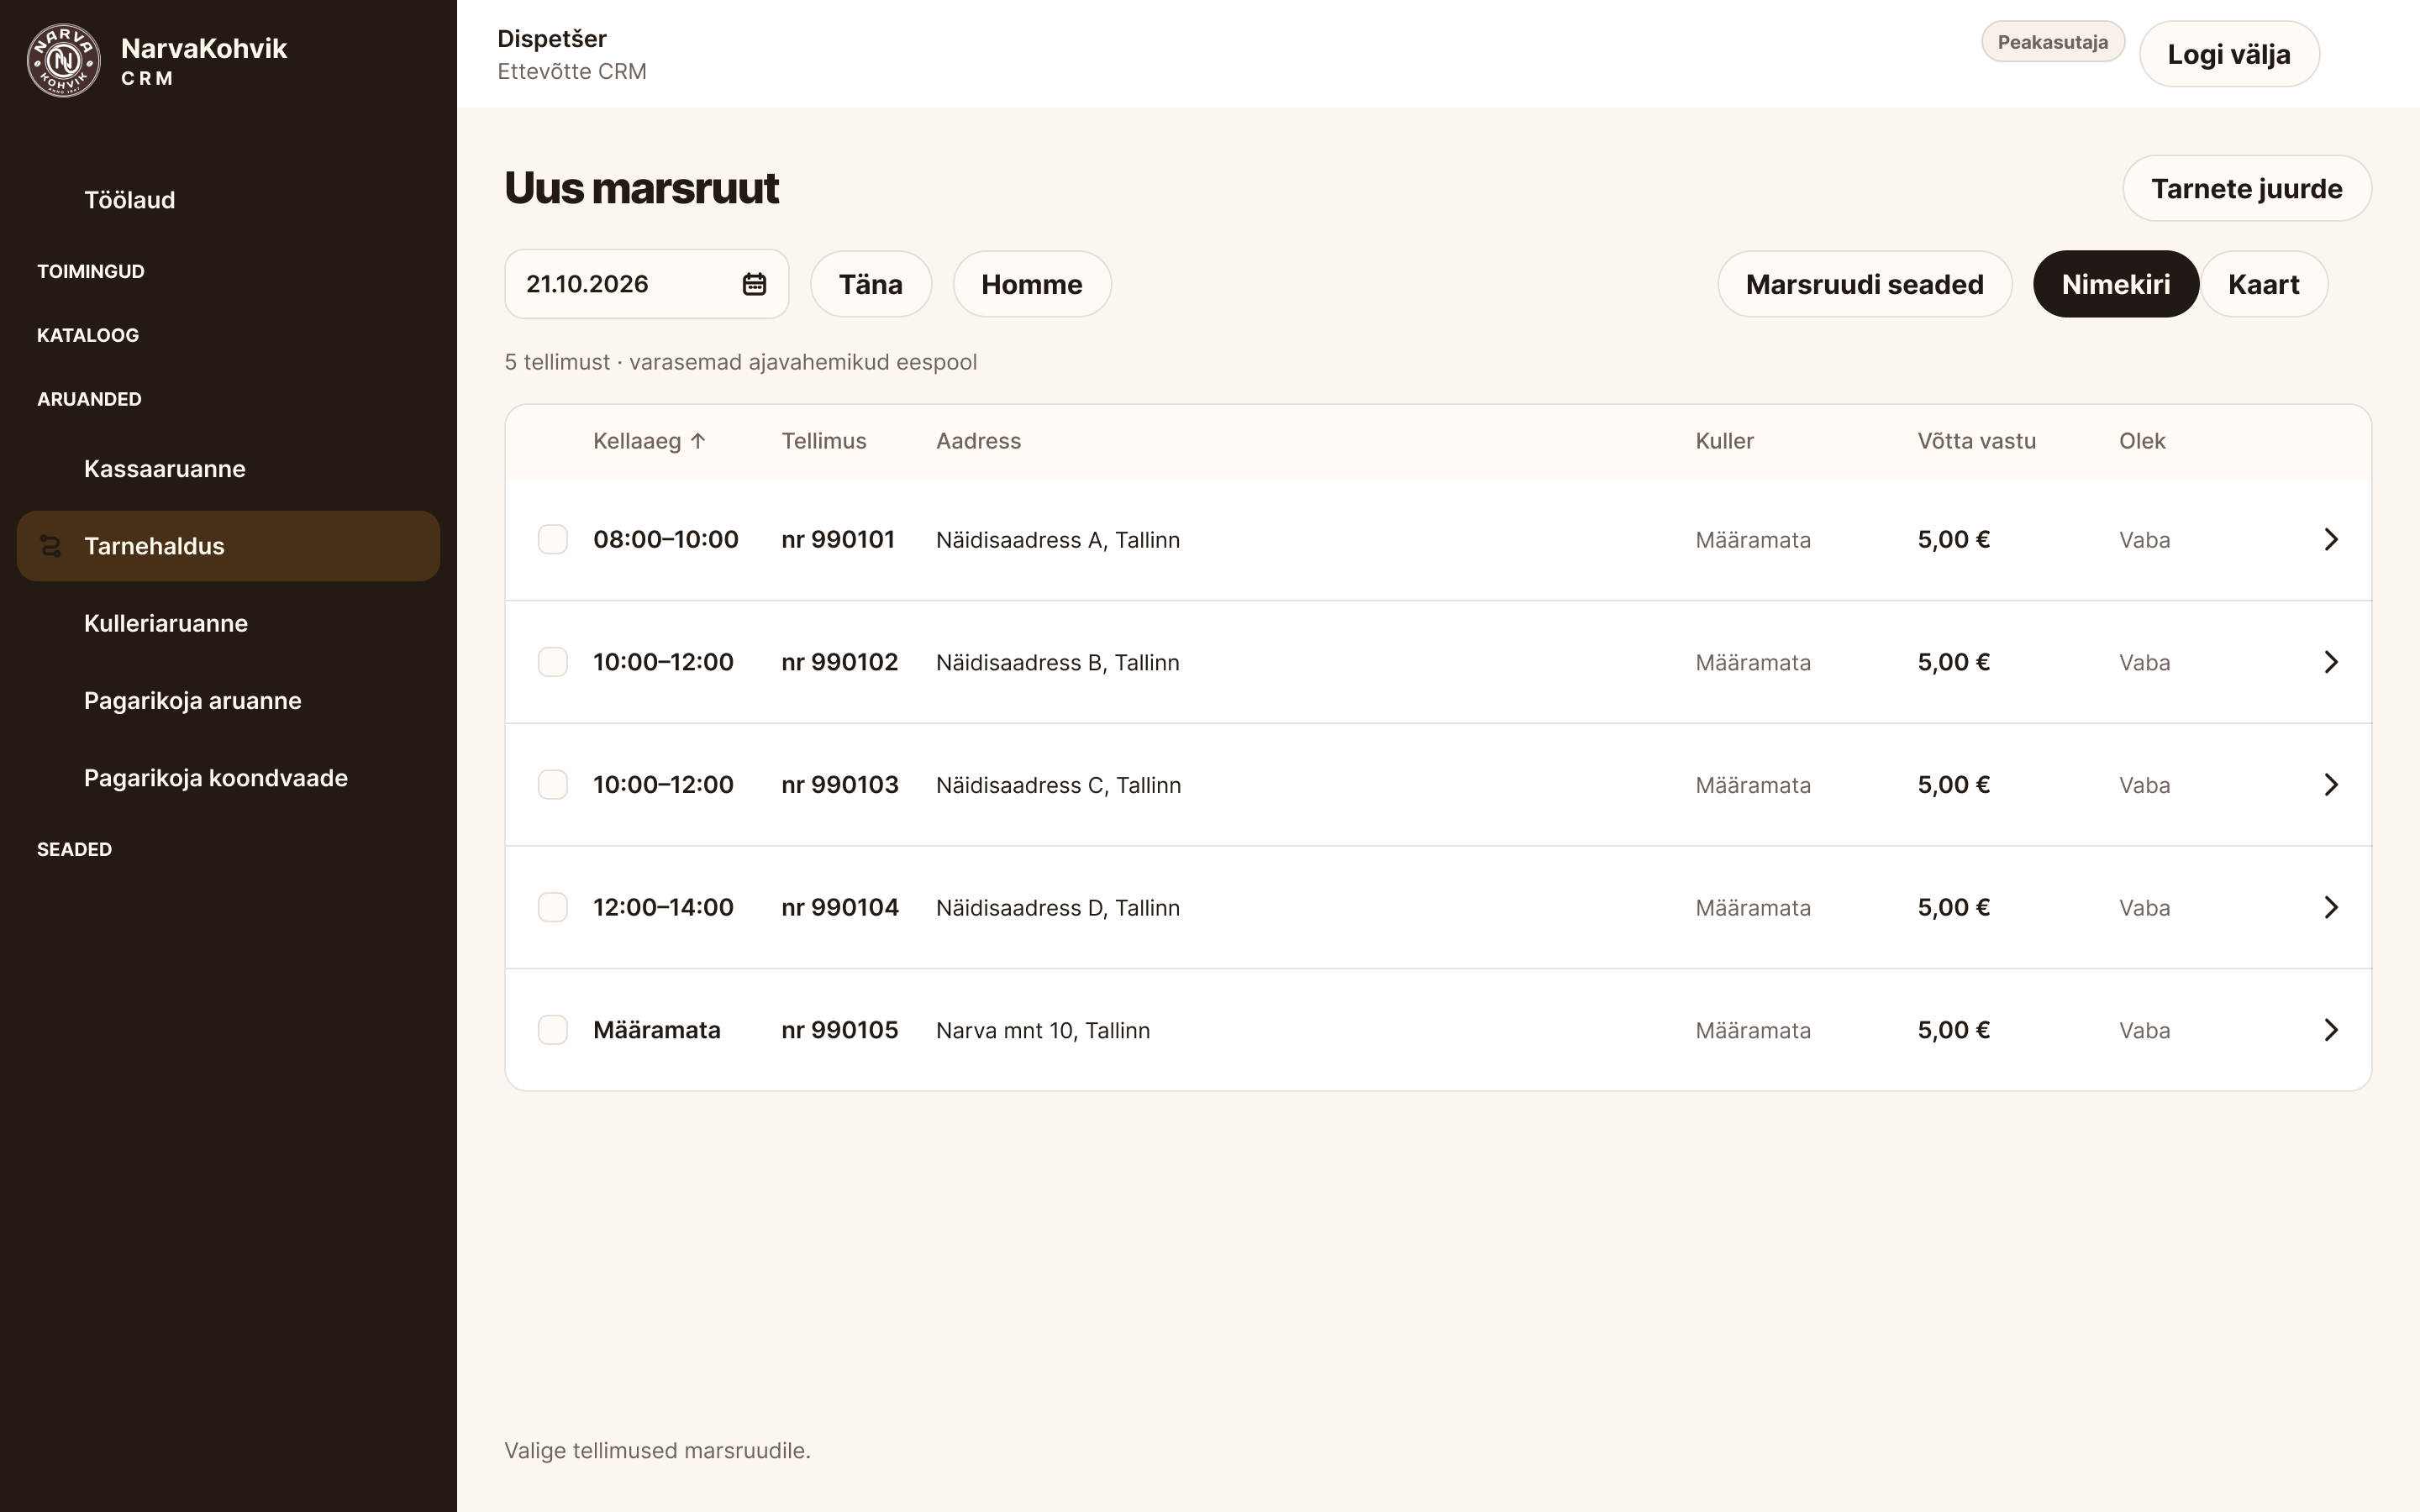Screen dimensions: 2420x1512
Task: Choose the Homme date button
Action: click(1032, 284)
